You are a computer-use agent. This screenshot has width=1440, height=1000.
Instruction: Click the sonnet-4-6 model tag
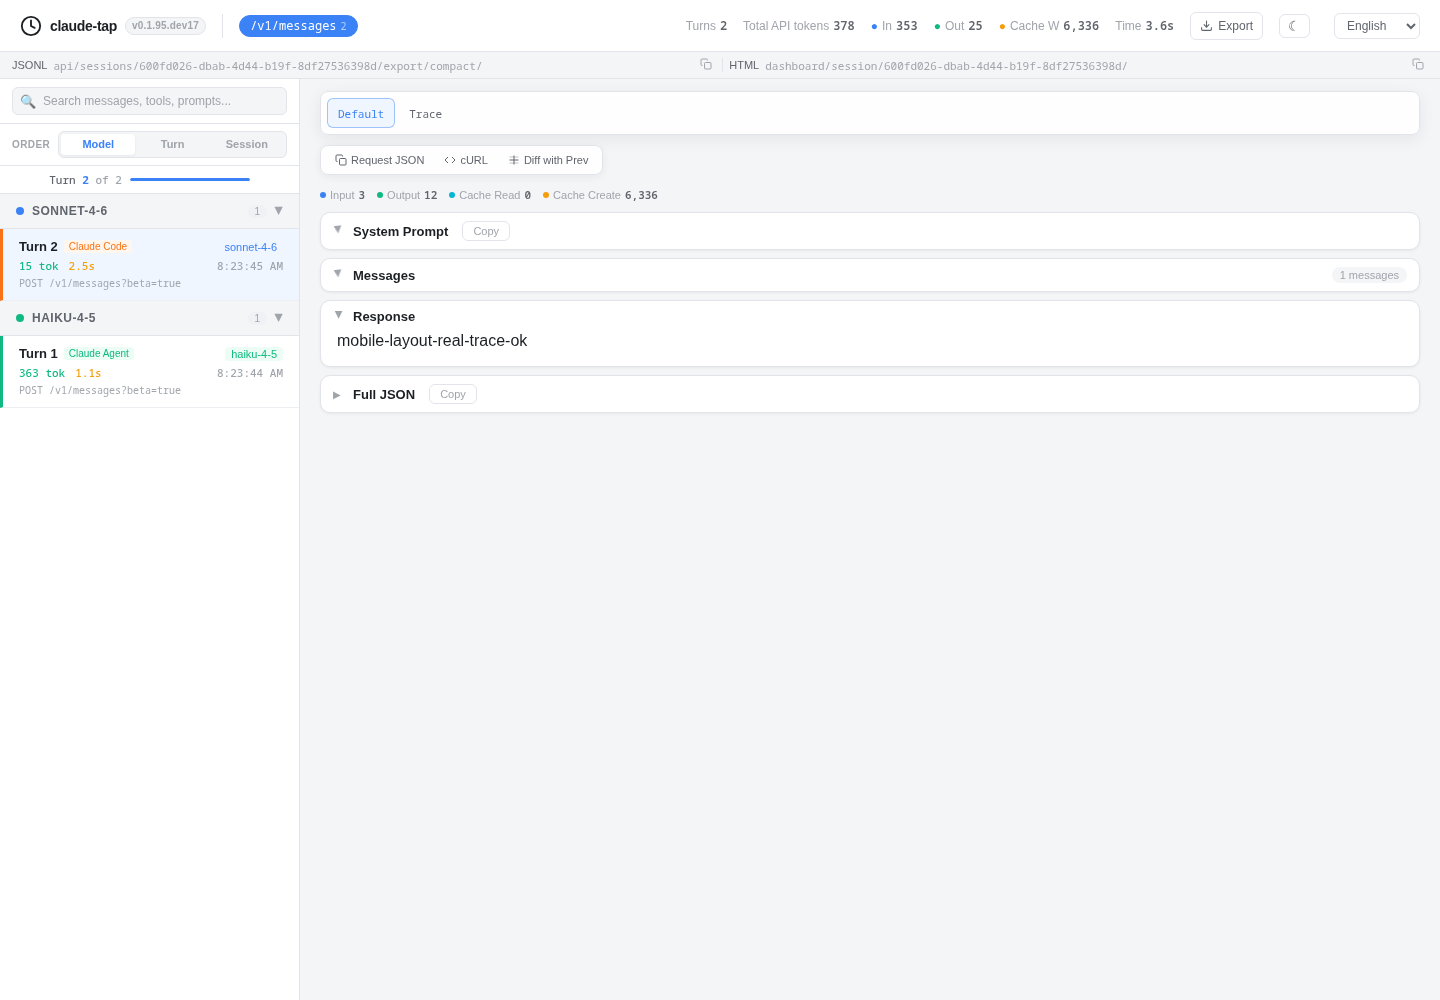point(250,247)
